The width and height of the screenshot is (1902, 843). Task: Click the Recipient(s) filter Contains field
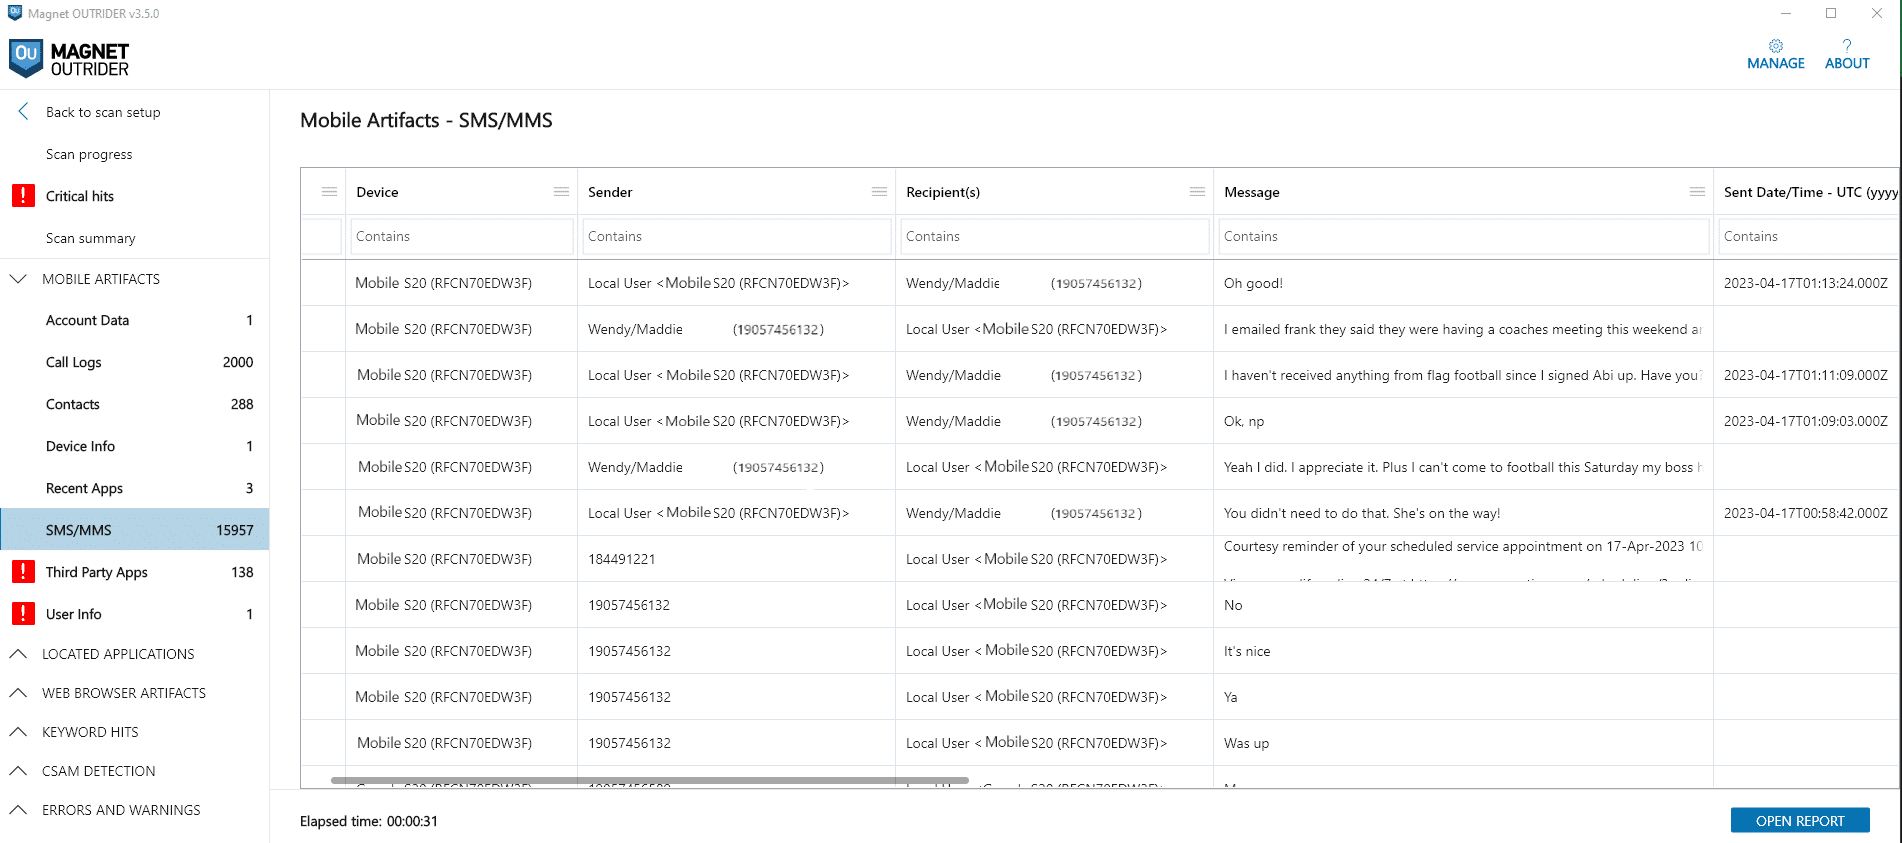point(1054,236)
